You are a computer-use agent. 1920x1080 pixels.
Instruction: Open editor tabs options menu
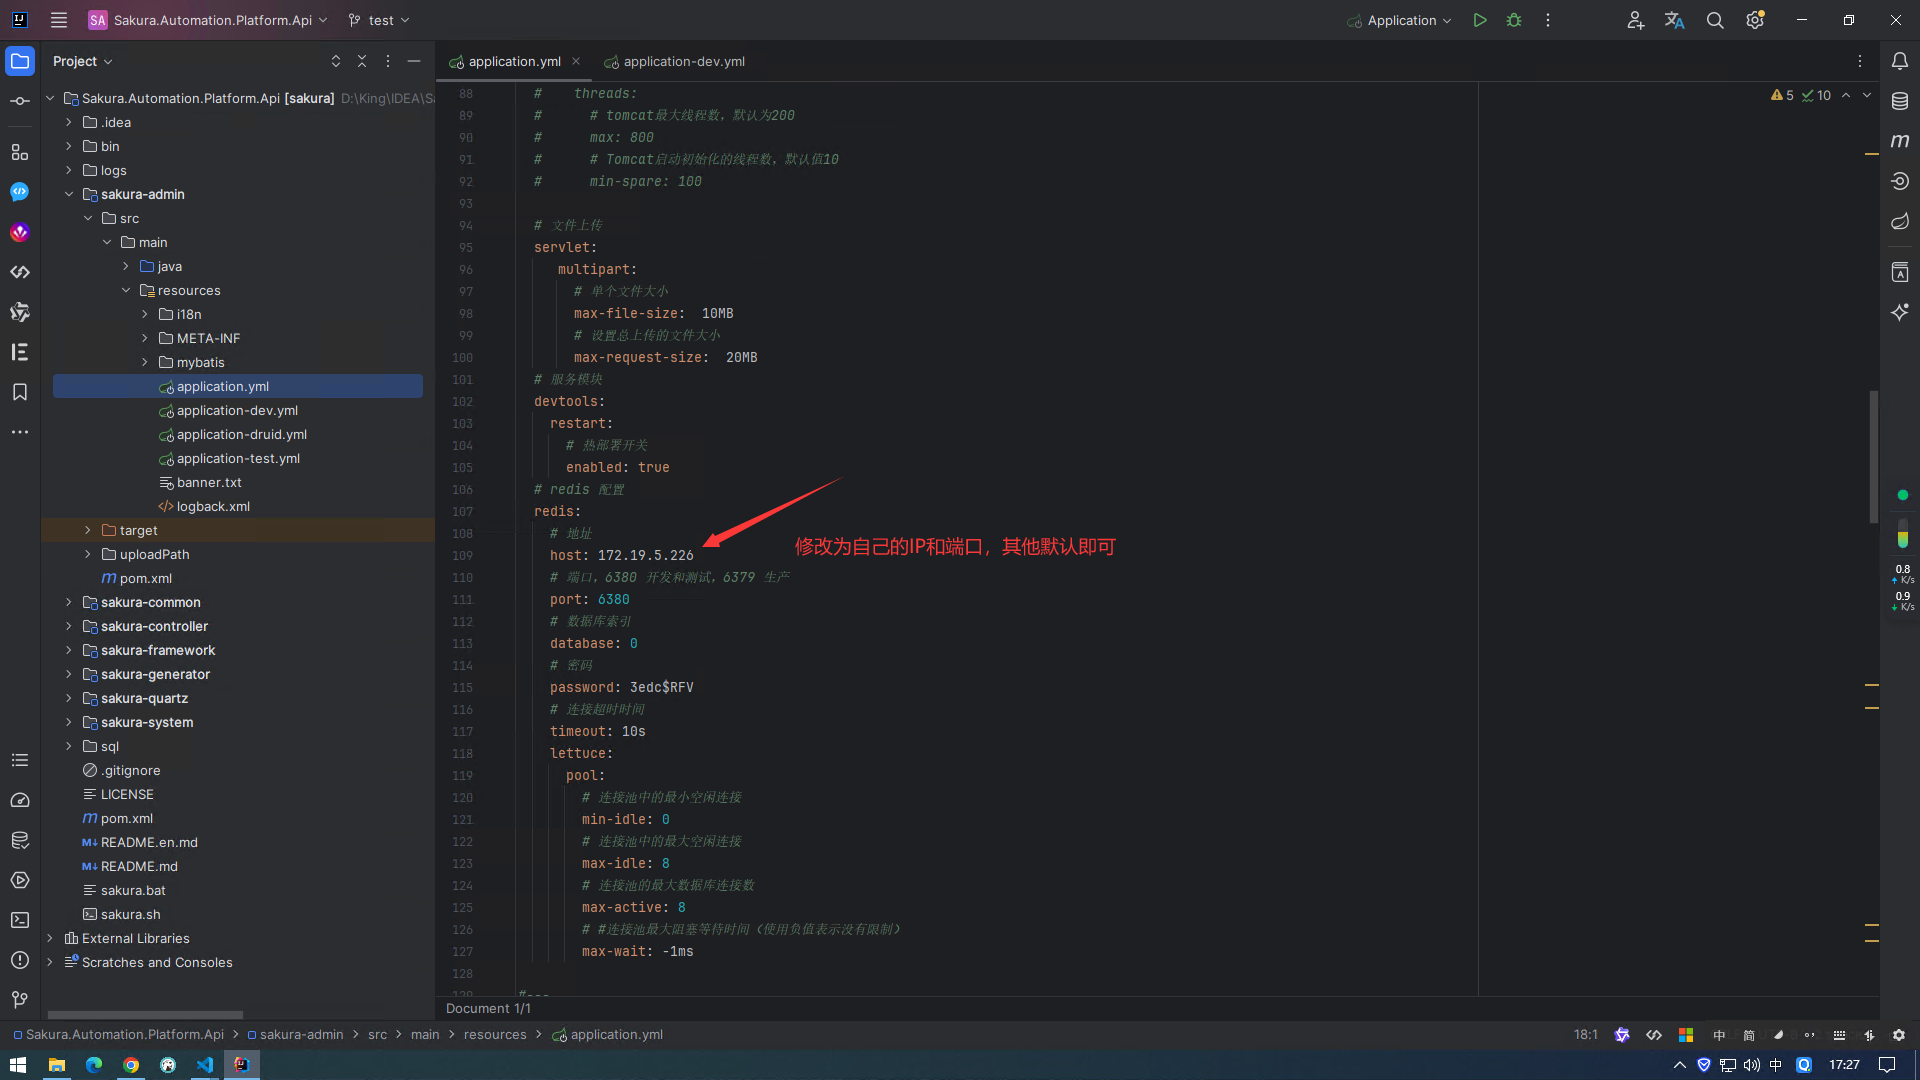(x=1860, y=61)
